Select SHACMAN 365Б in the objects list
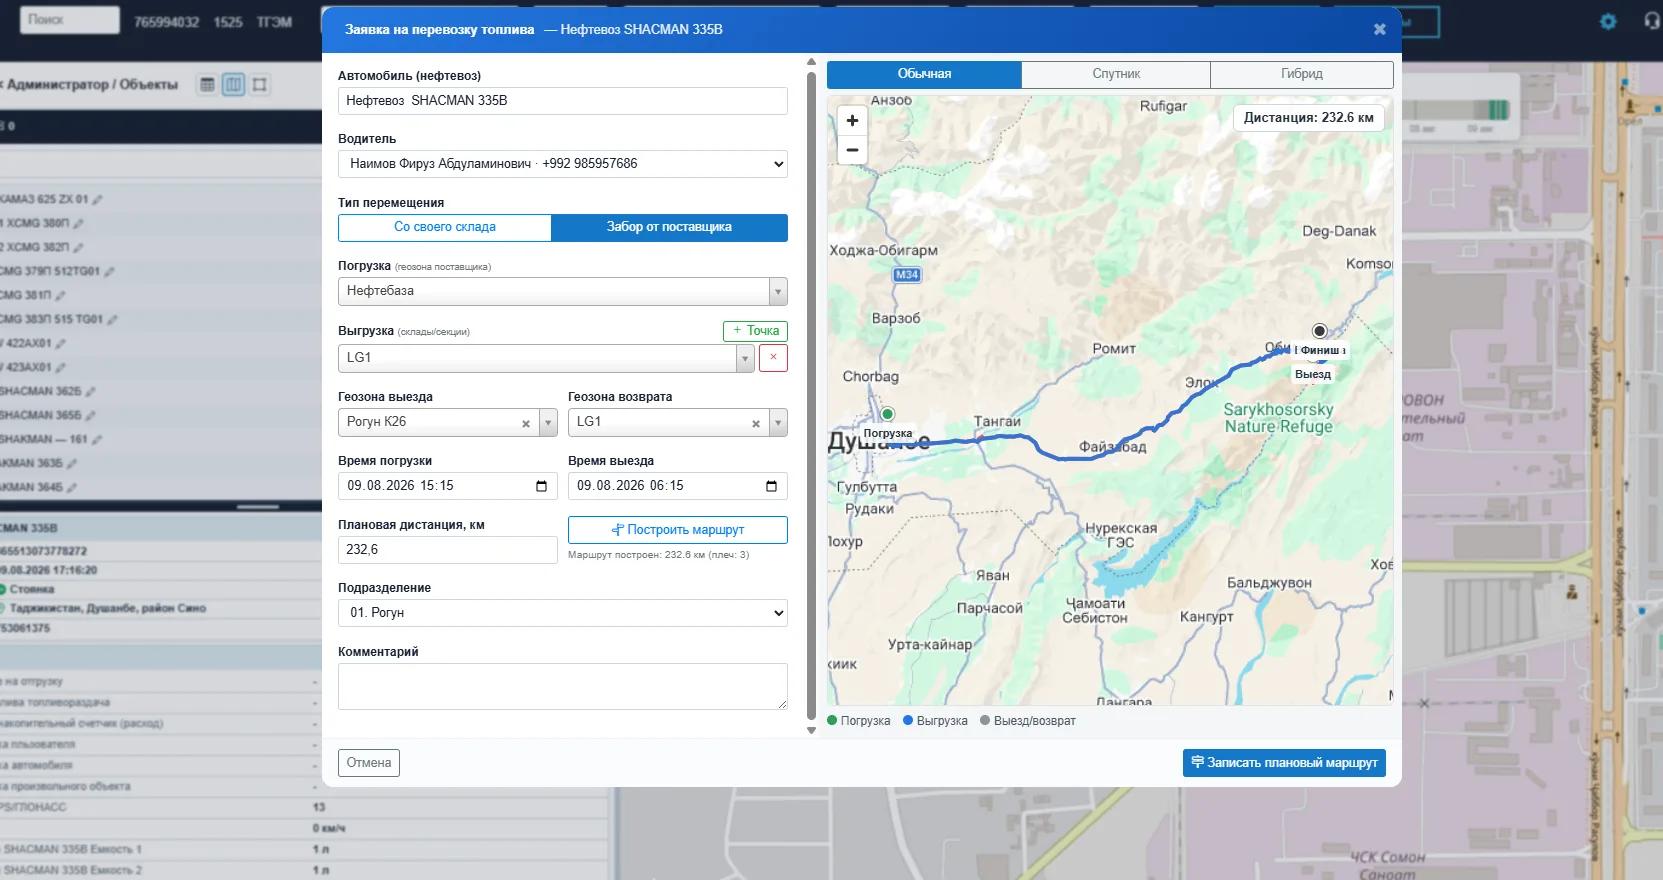Viewport: 1663px width, 880px height. pyautogui.click(x=41, y=415)
